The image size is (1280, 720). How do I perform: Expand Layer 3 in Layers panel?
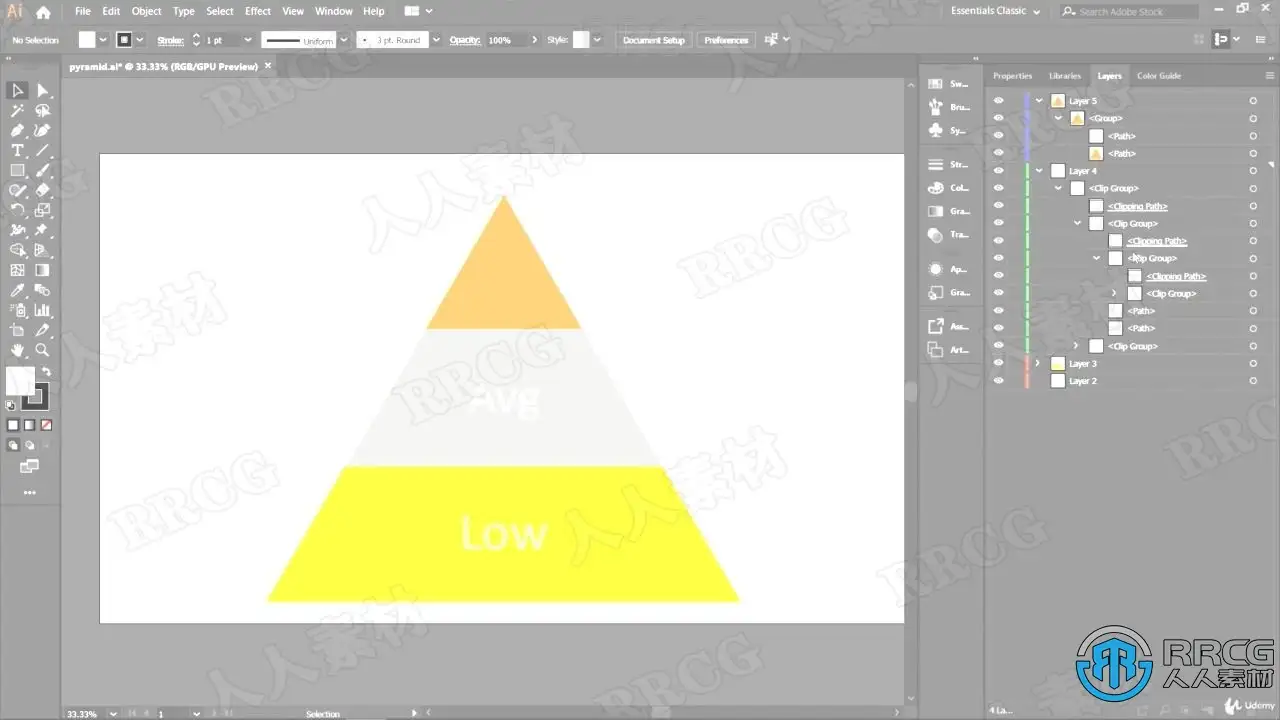point(1038,364)
